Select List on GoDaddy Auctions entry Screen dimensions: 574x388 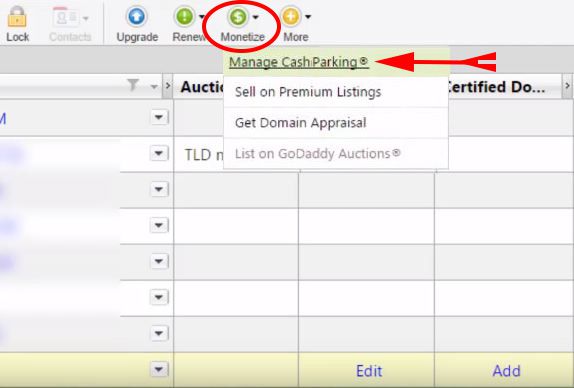point(318,153)
